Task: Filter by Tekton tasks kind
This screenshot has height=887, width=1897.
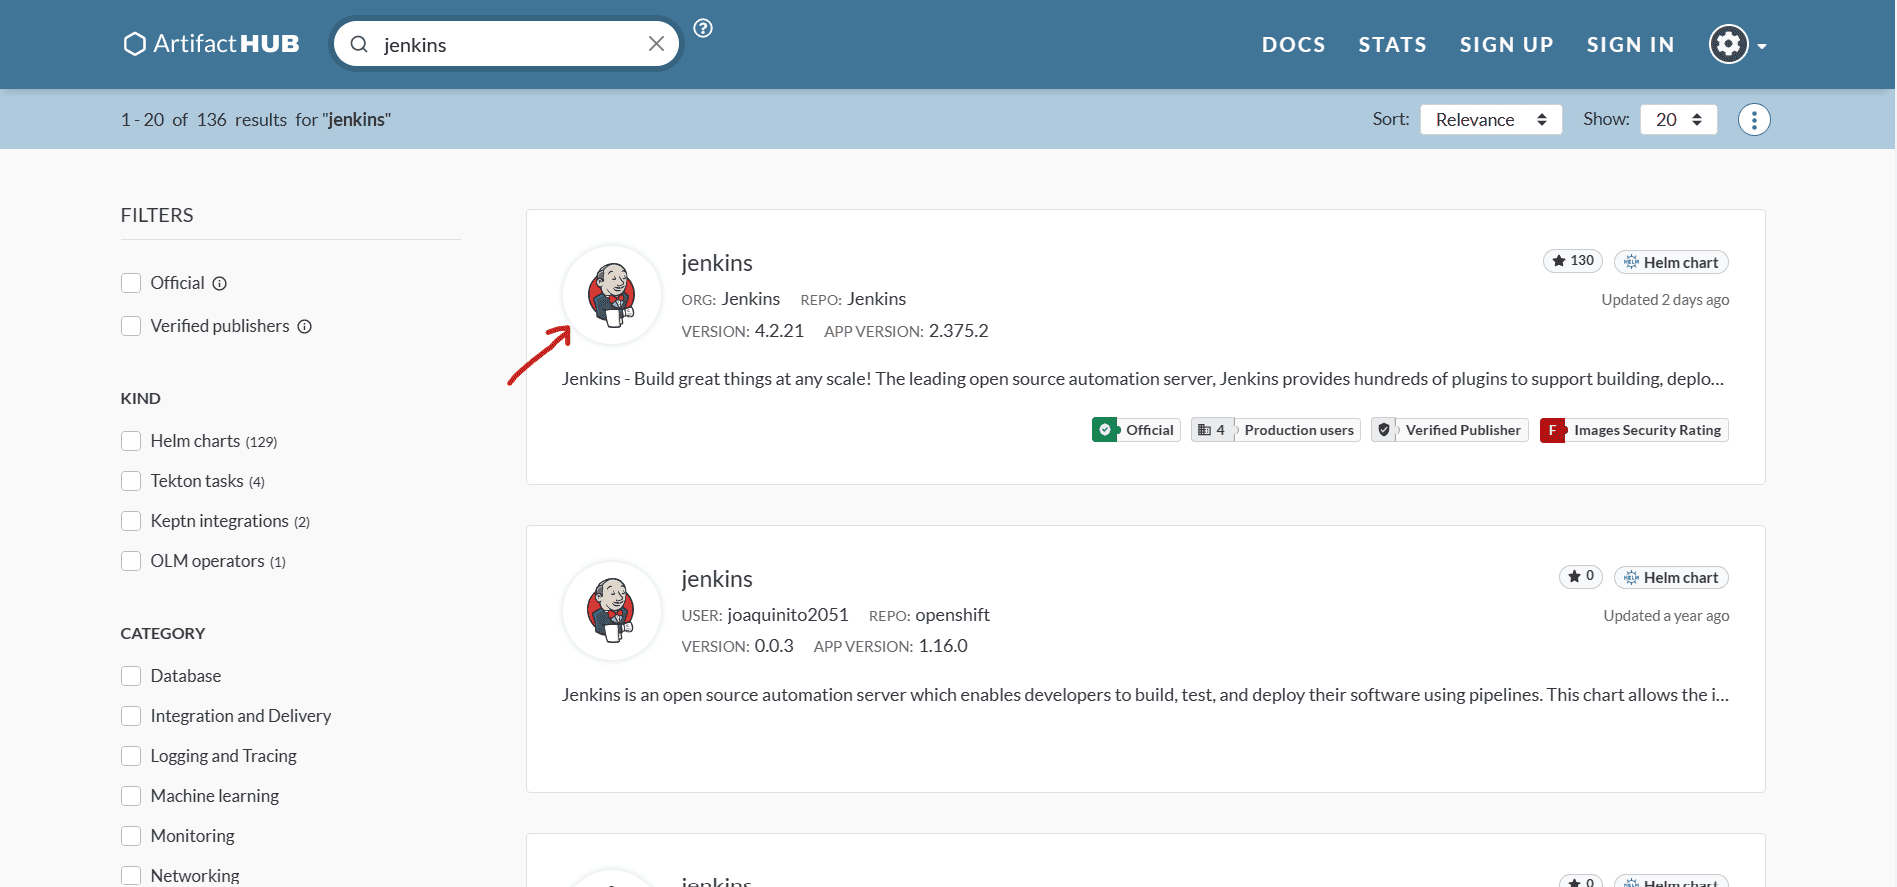Action: pyautogui.click(x=131, y=482)
